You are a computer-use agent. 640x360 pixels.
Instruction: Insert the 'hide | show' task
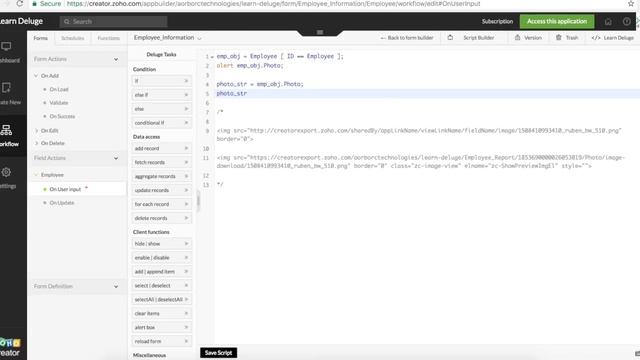[162, 244]
